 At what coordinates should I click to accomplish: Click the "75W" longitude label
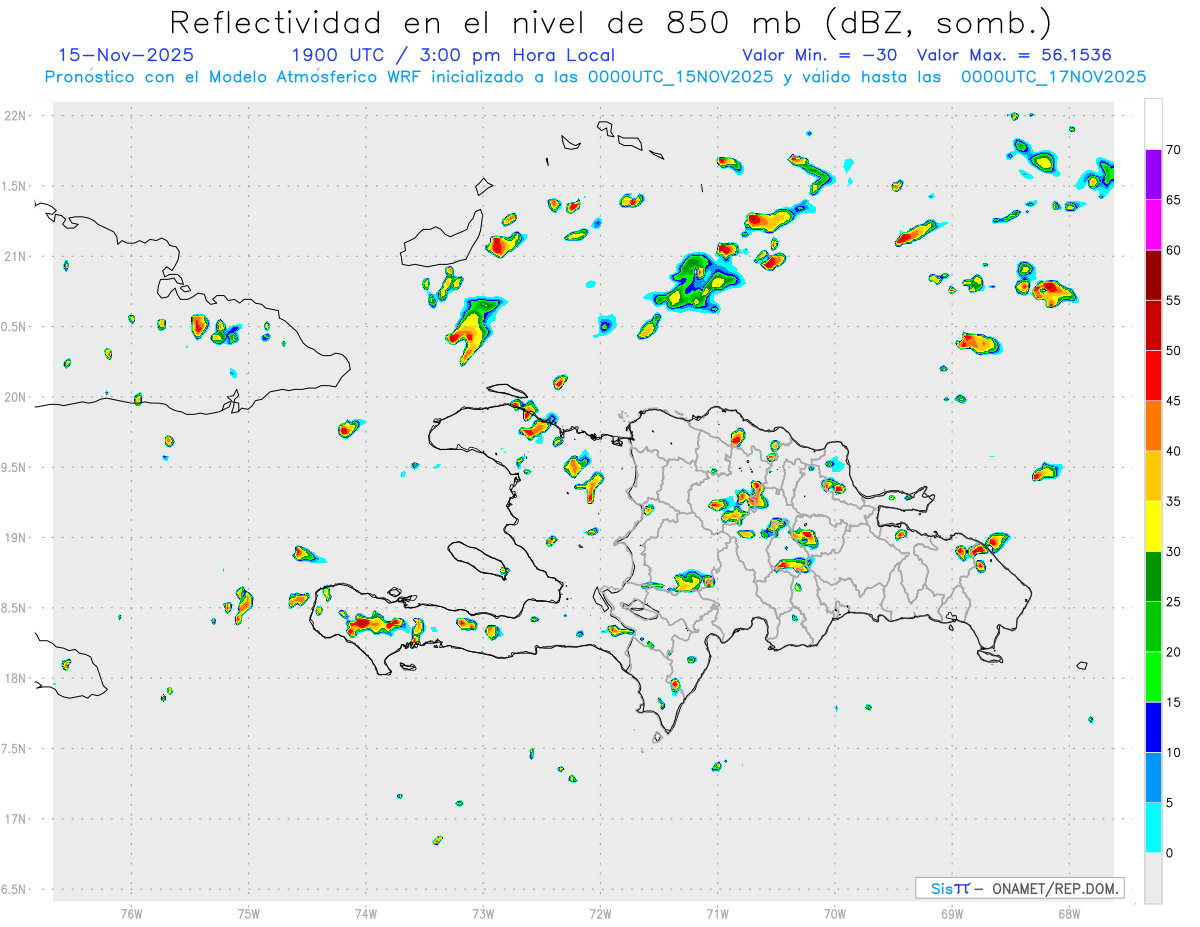(x=248, y=914)
